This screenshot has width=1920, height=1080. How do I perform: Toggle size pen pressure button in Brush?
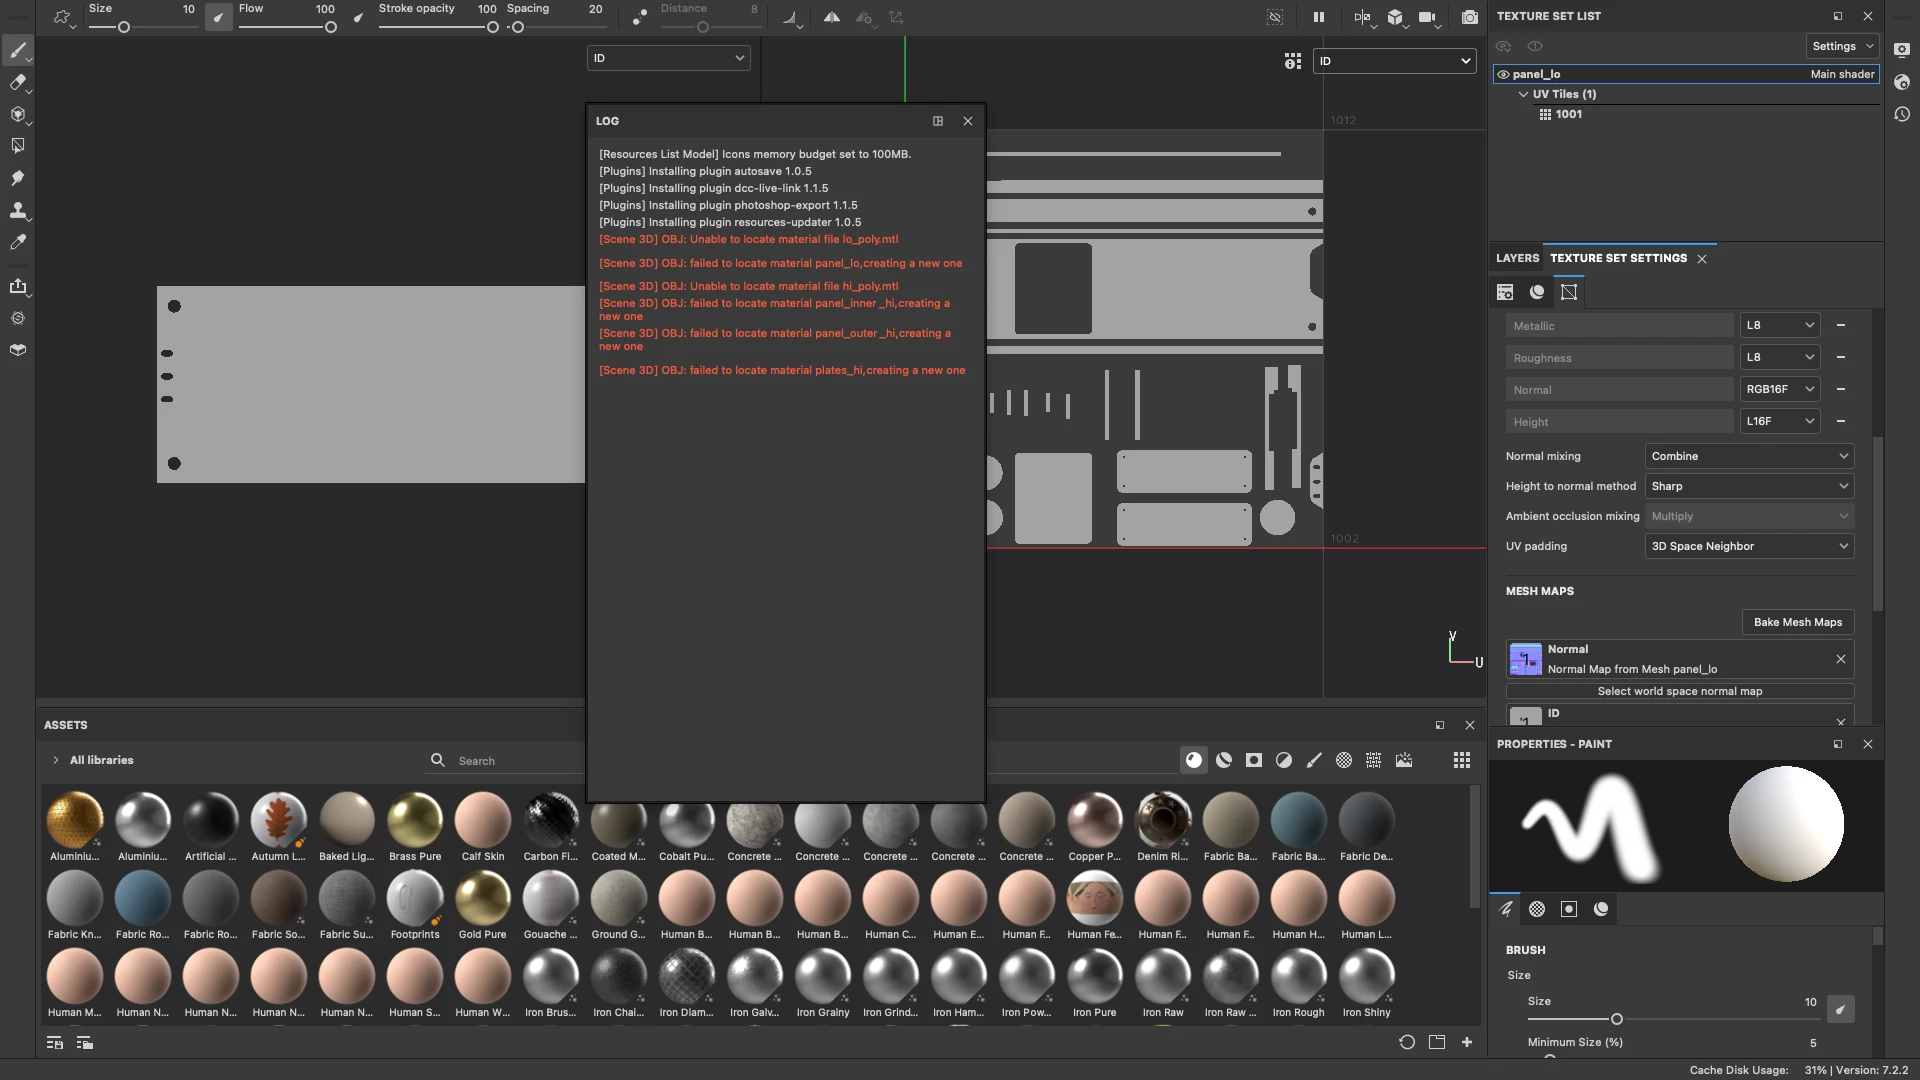pyautogui.click(x=1840, y=1009)
